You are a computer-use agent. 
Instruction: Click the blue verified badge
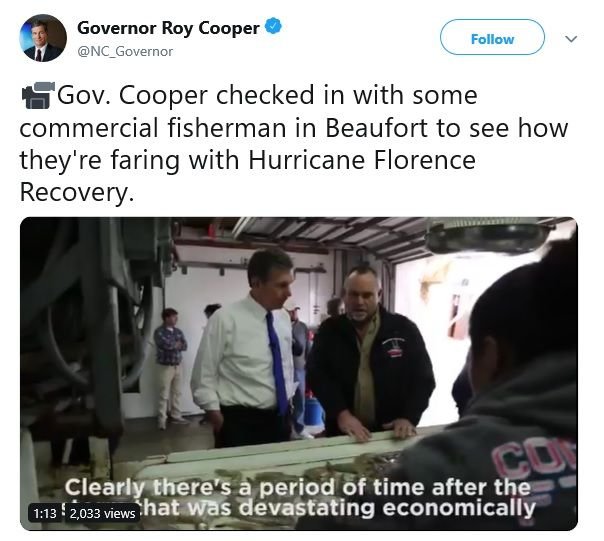[x=273, y=26]
